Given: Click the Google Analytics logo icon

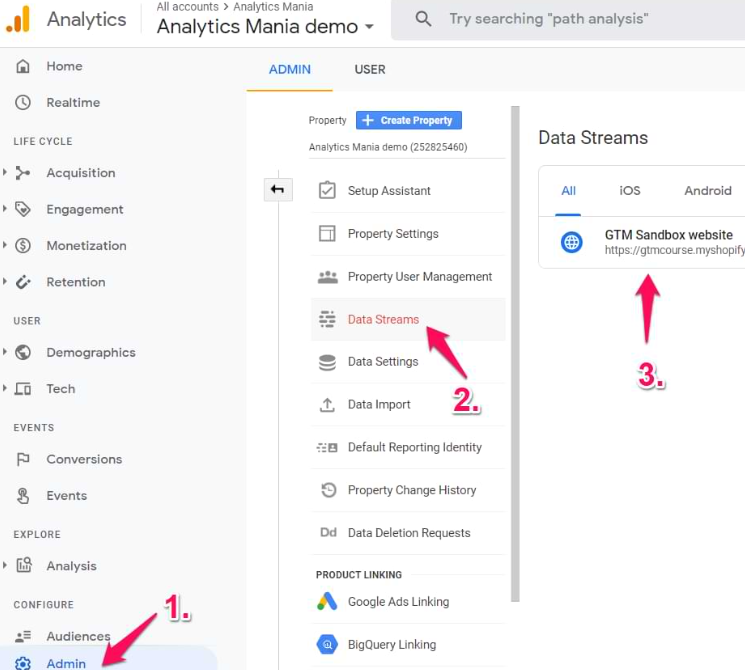Looking at the screenshot, I should [18, 19].
